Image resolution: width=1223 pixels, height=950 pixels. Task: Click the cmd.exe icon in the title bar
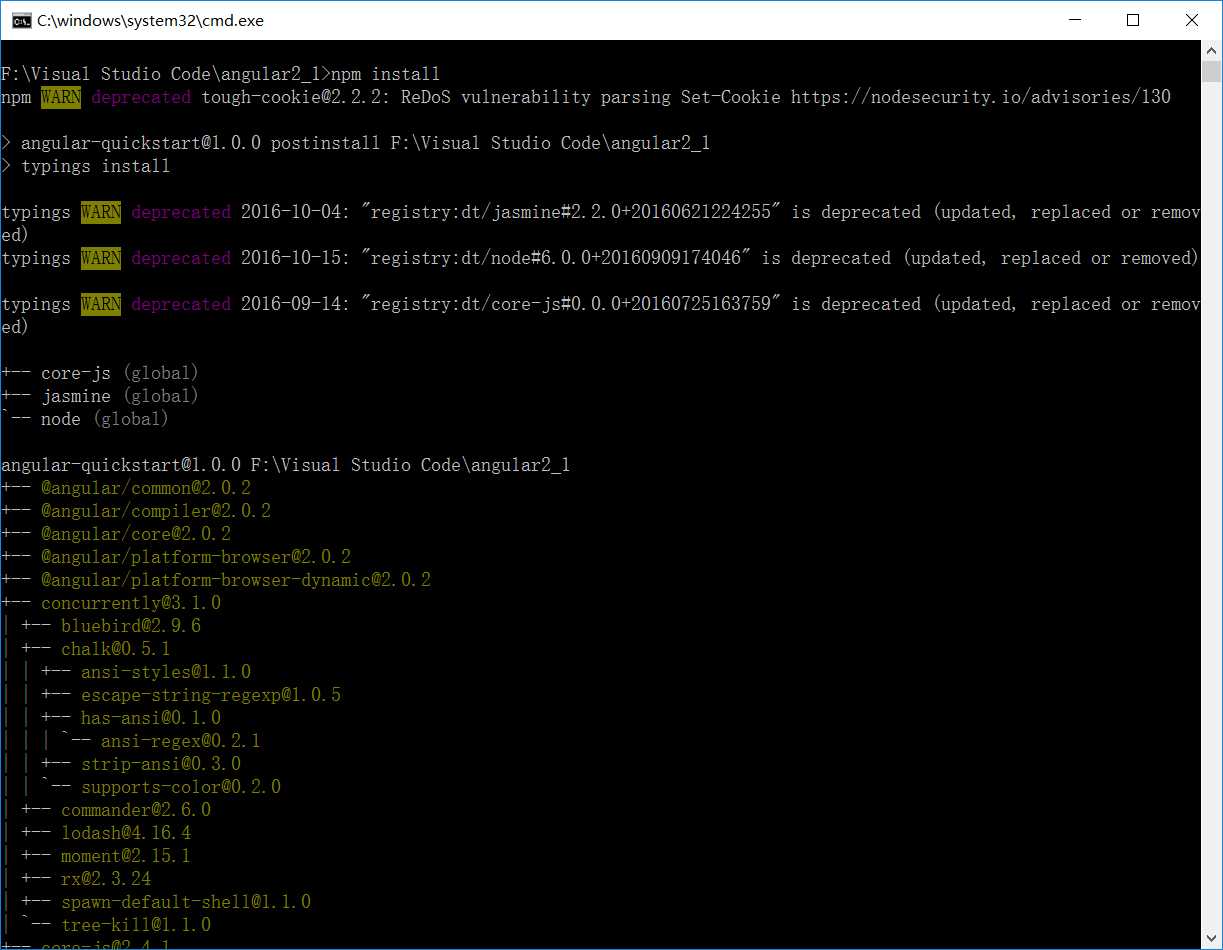(x=20, y=20)
